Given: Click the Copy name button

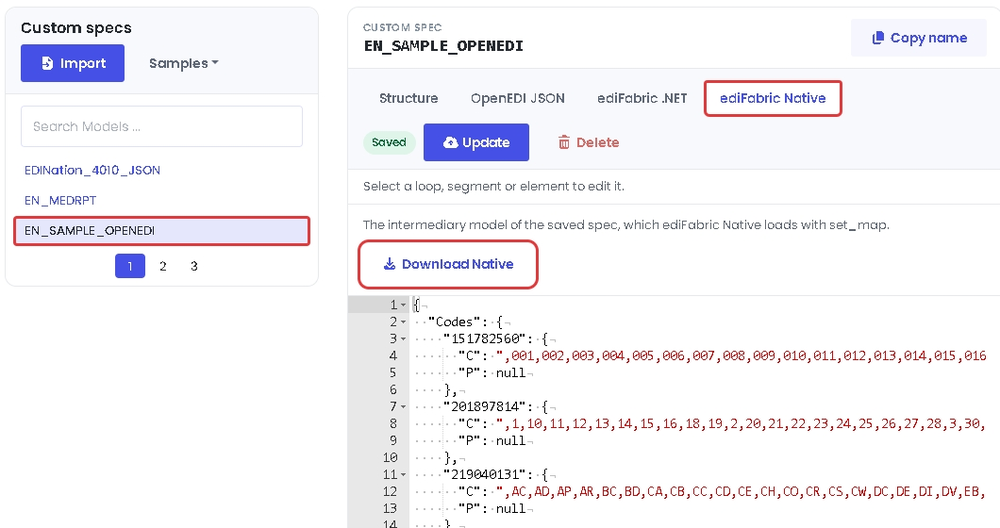Looking at the screenshot, I should [919, 38].
